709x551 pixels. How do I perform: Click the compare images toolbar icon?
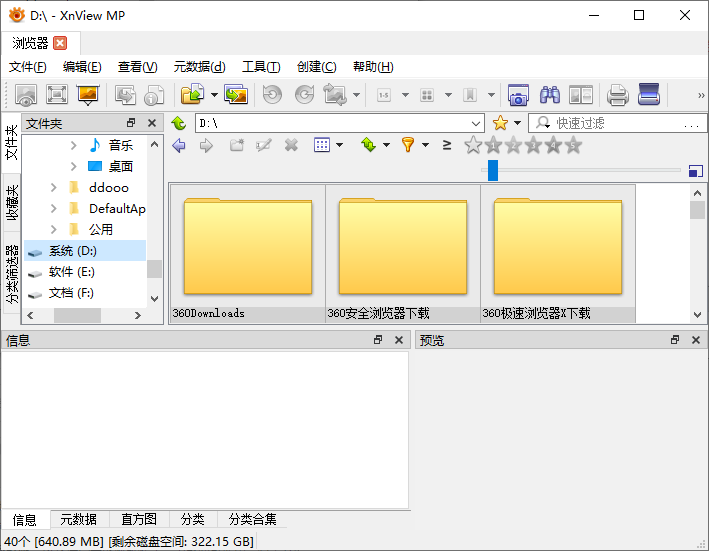click(581, 95)
